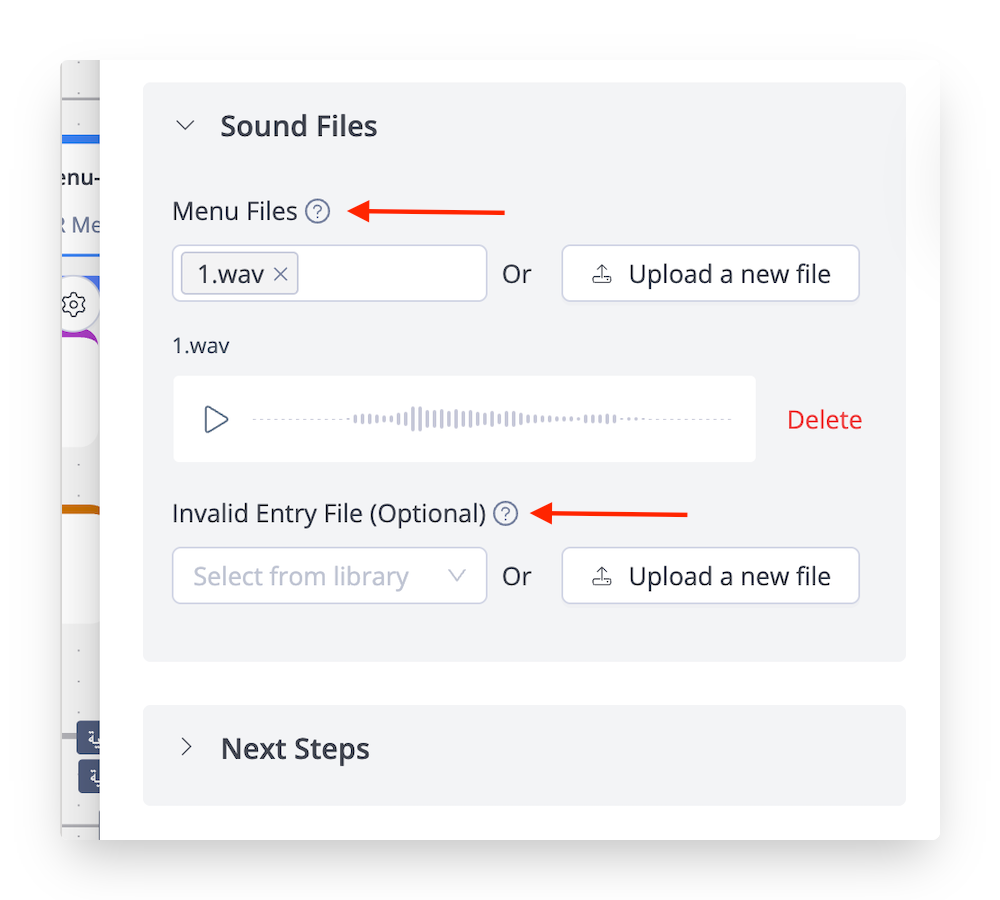Click the lower dark node icon at bottom-left
1000x900 pixels.
click(x=90, y=775)
